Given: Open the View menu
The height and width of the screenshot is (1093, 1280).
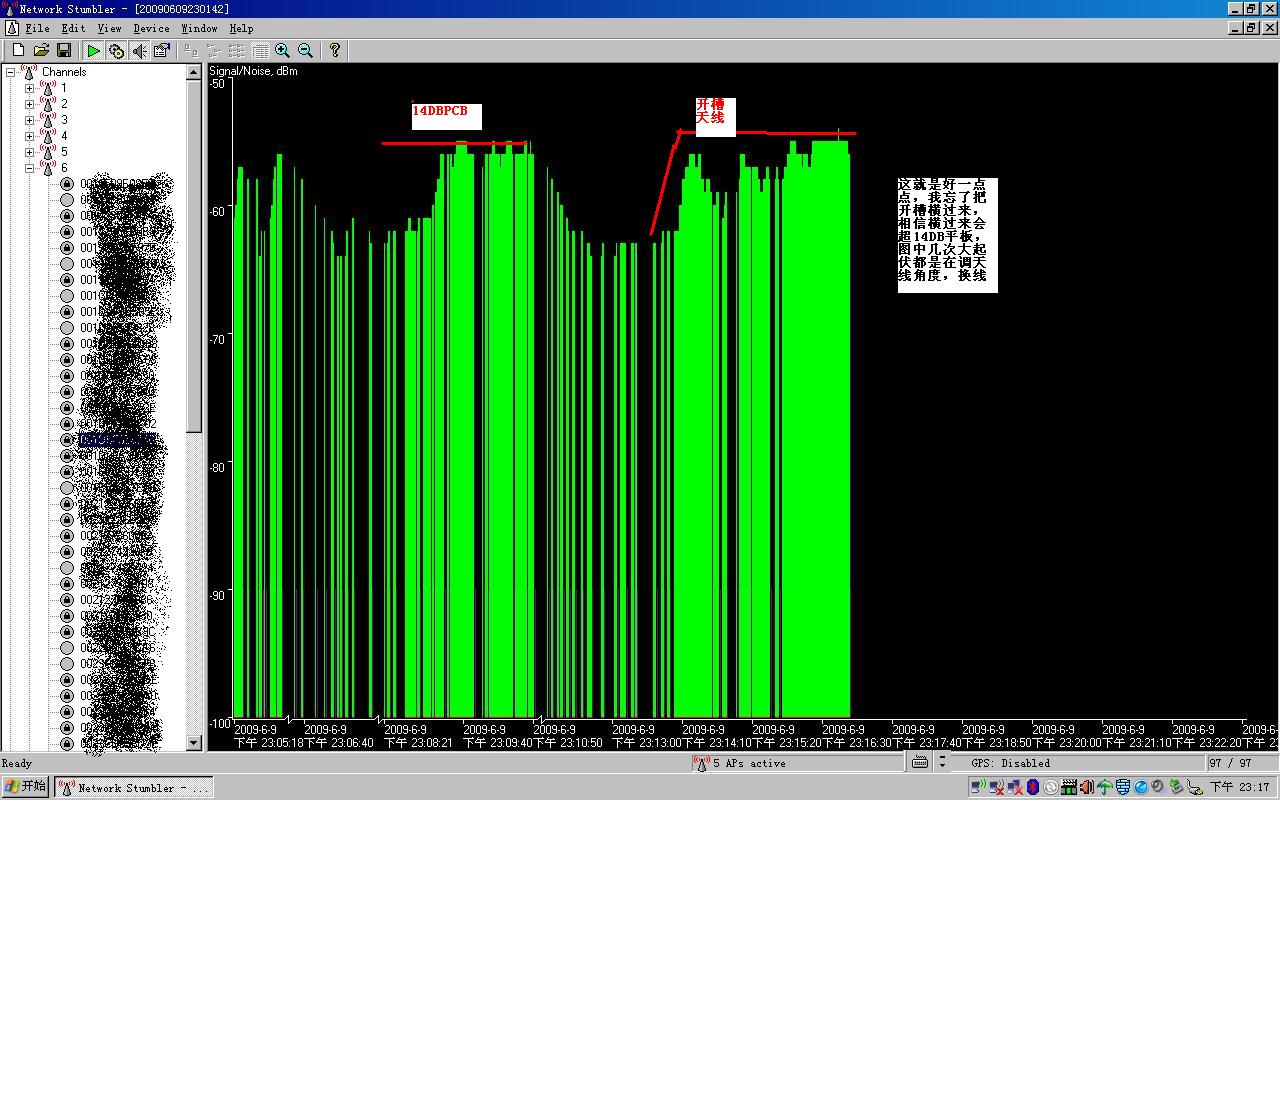Looking at the screenshot, I should [x=109, y=28].
